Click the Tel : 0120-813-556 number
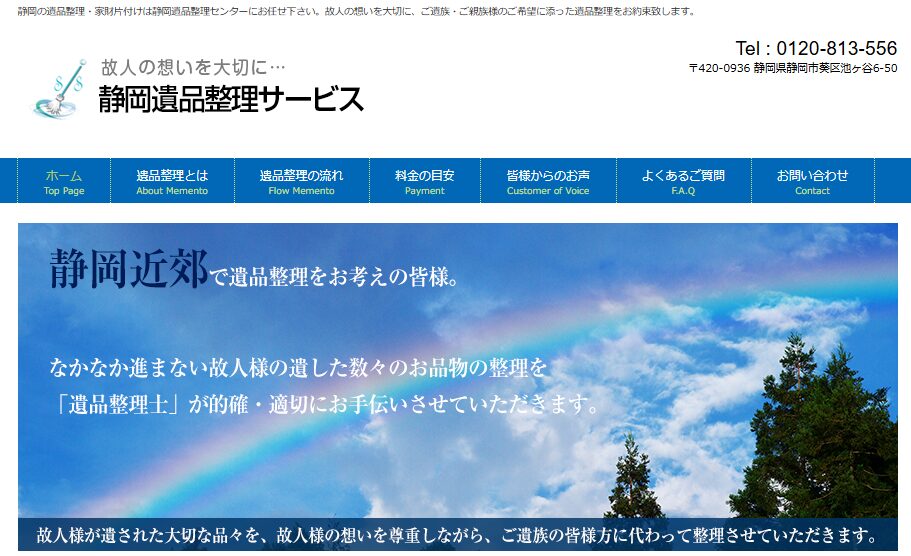 click(816, 48)
